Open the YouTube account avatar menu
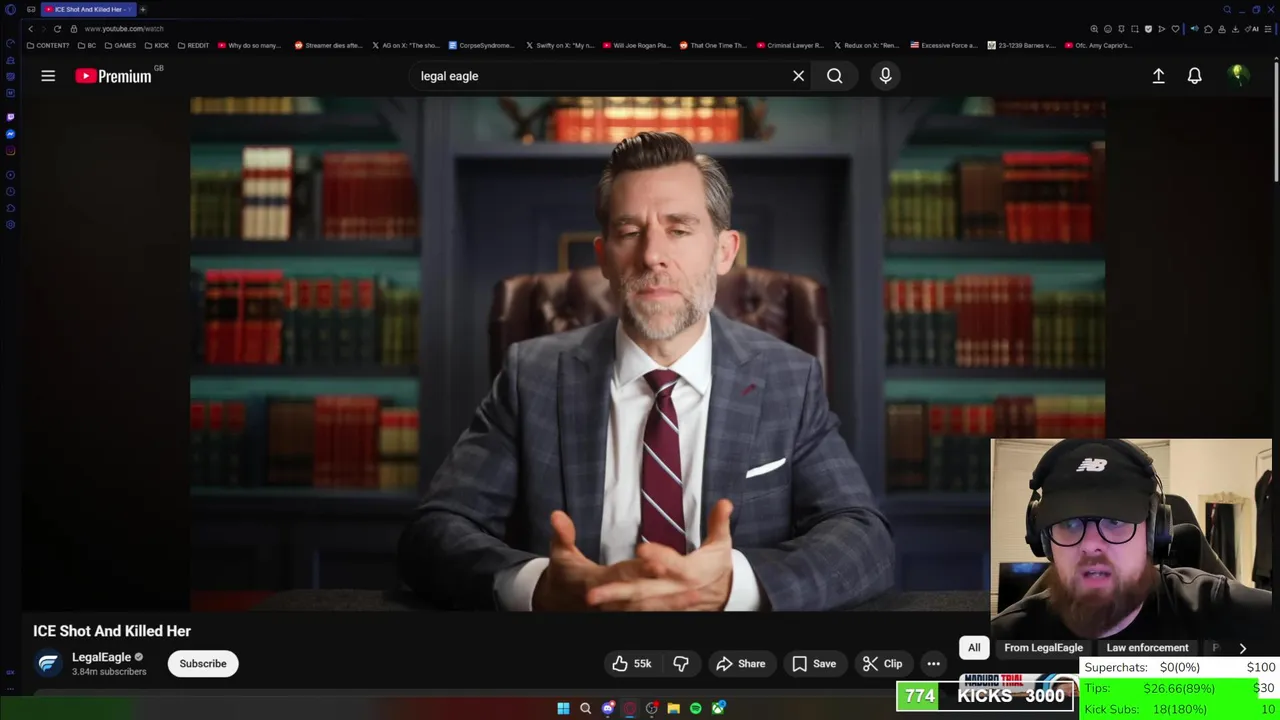Image resolution: width=1280 pixels, height=720 pixels. [x=1238, y=76]
